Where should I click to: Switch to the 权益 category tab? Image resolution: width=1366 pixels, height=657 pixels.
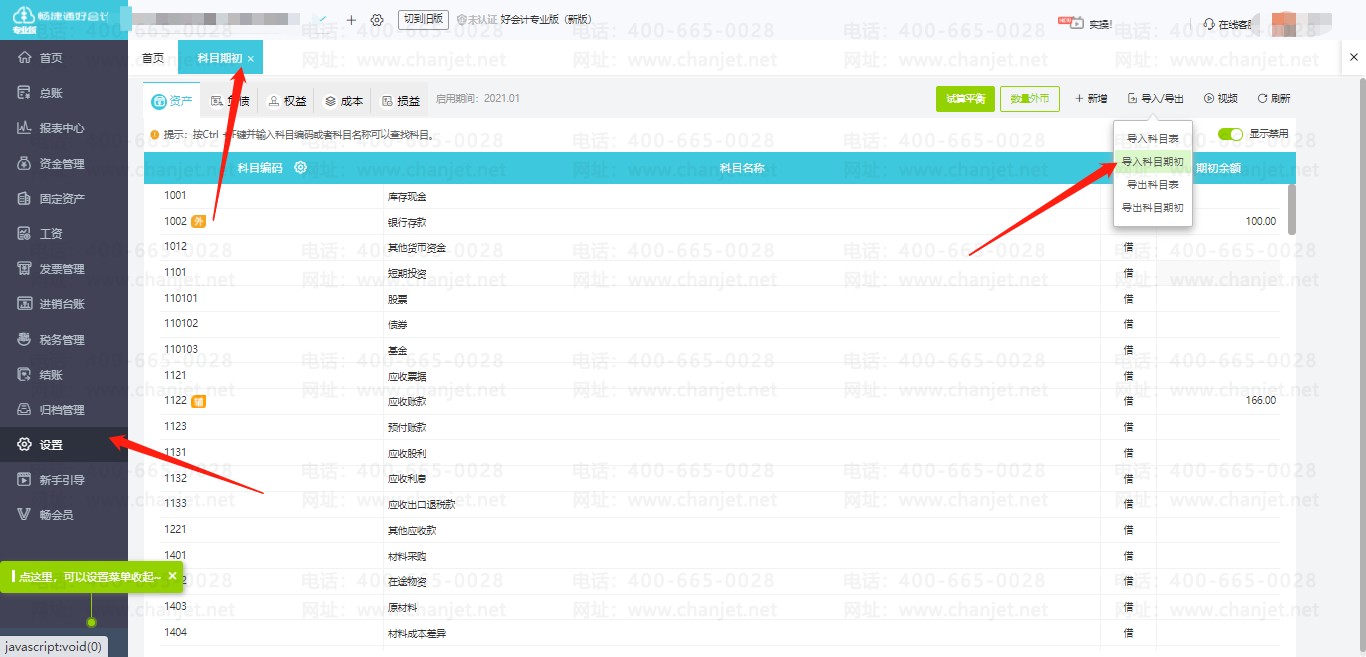pyautogui.click(x=287, y=101)
